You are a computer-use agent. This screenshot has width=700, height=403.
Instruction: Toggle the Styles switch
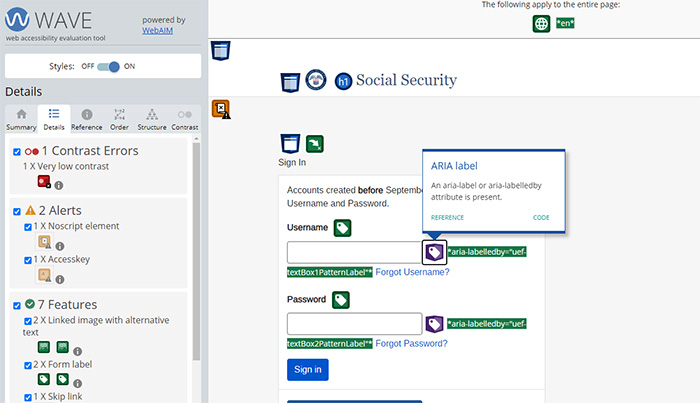(x=108, y=66)
